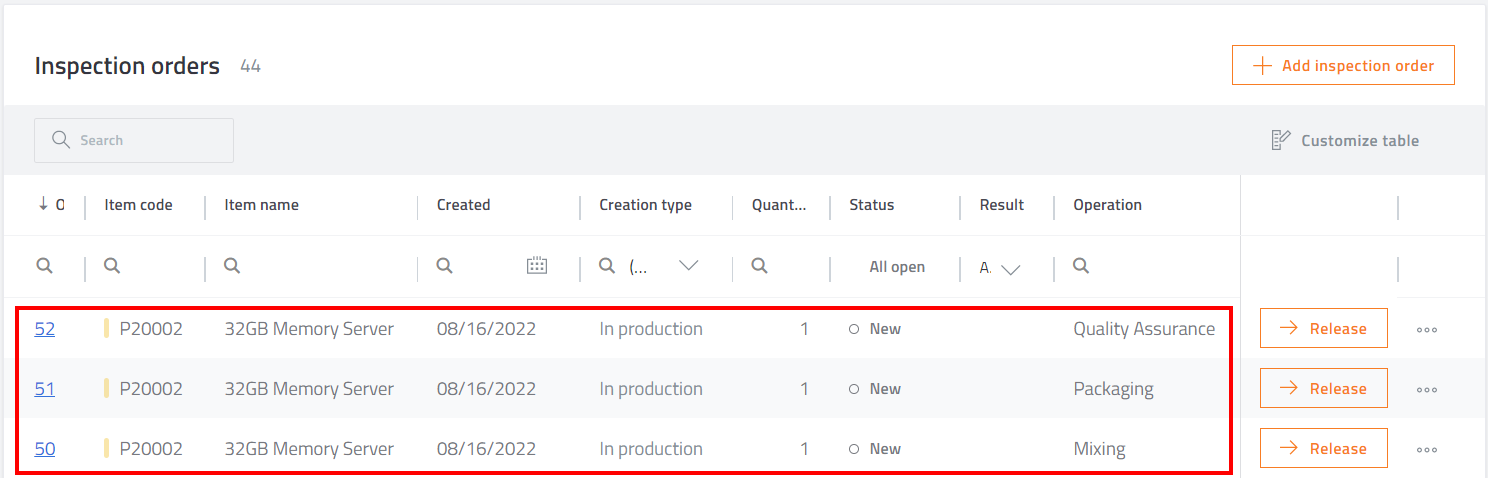Open inspection order 51 link
Screen dimensions: 1488x478
(x=45, y=389)
